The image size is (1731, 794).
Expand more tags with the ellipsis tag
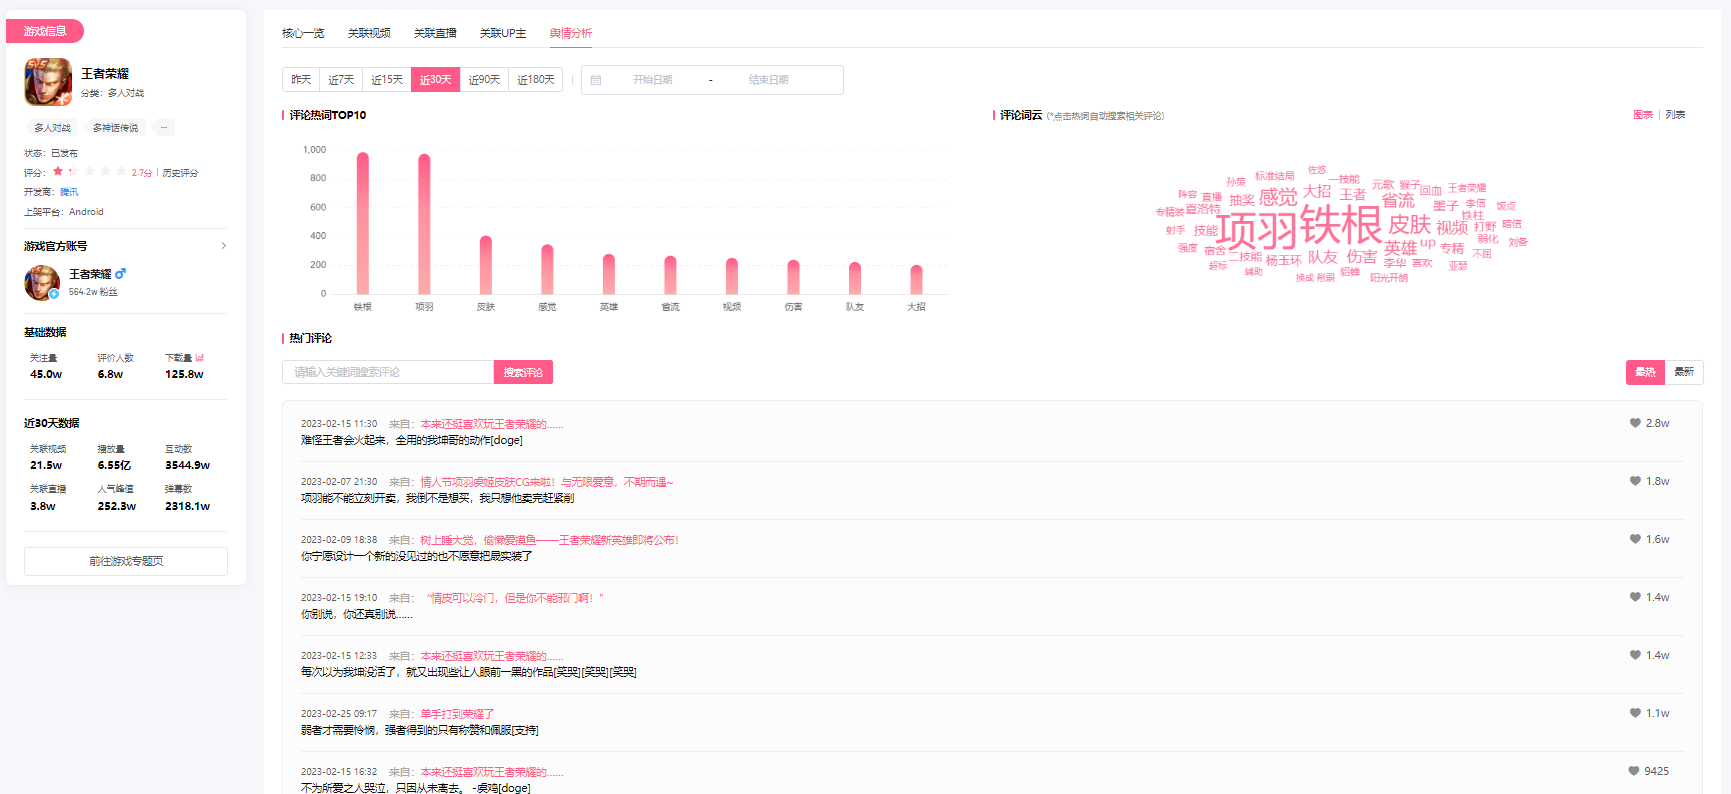pos(164,127)
